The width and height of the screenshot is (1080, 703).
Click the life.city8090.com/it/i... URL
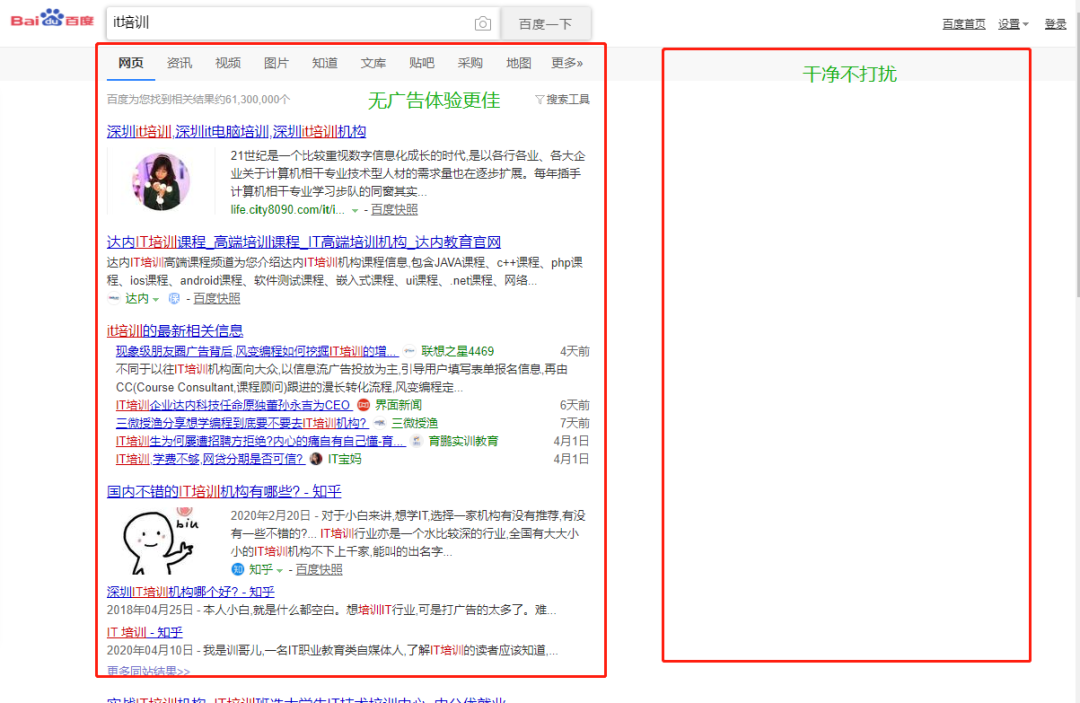pos(287,210)
